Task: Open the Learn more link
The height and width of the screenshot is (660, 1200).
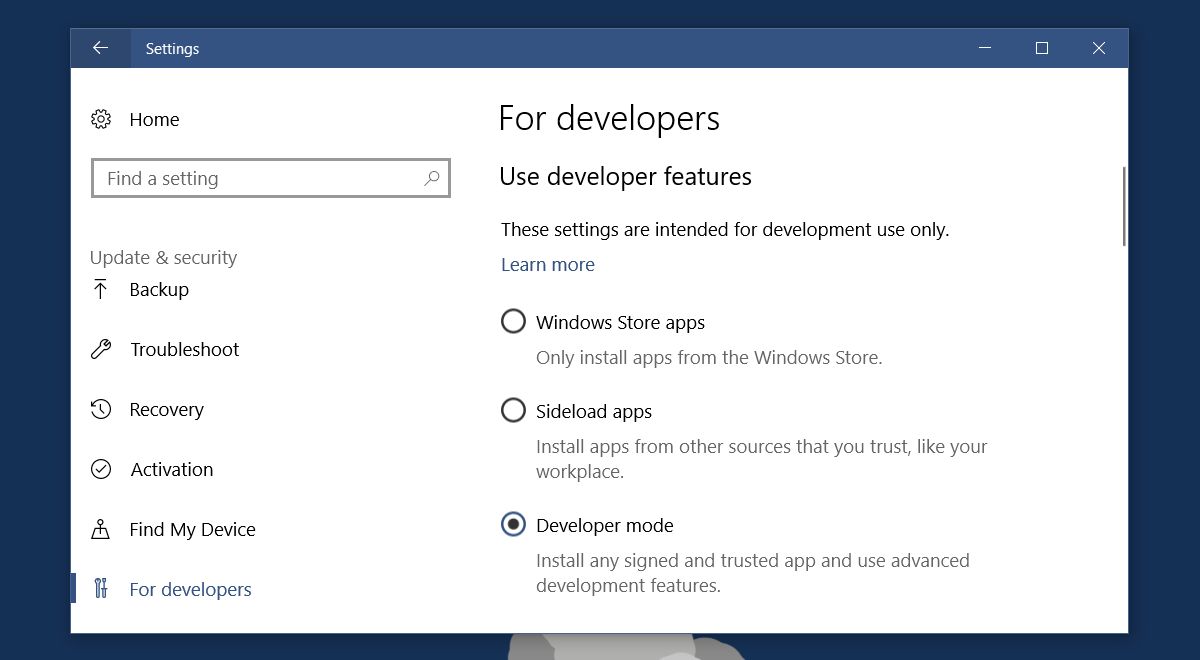Action: 548,265
